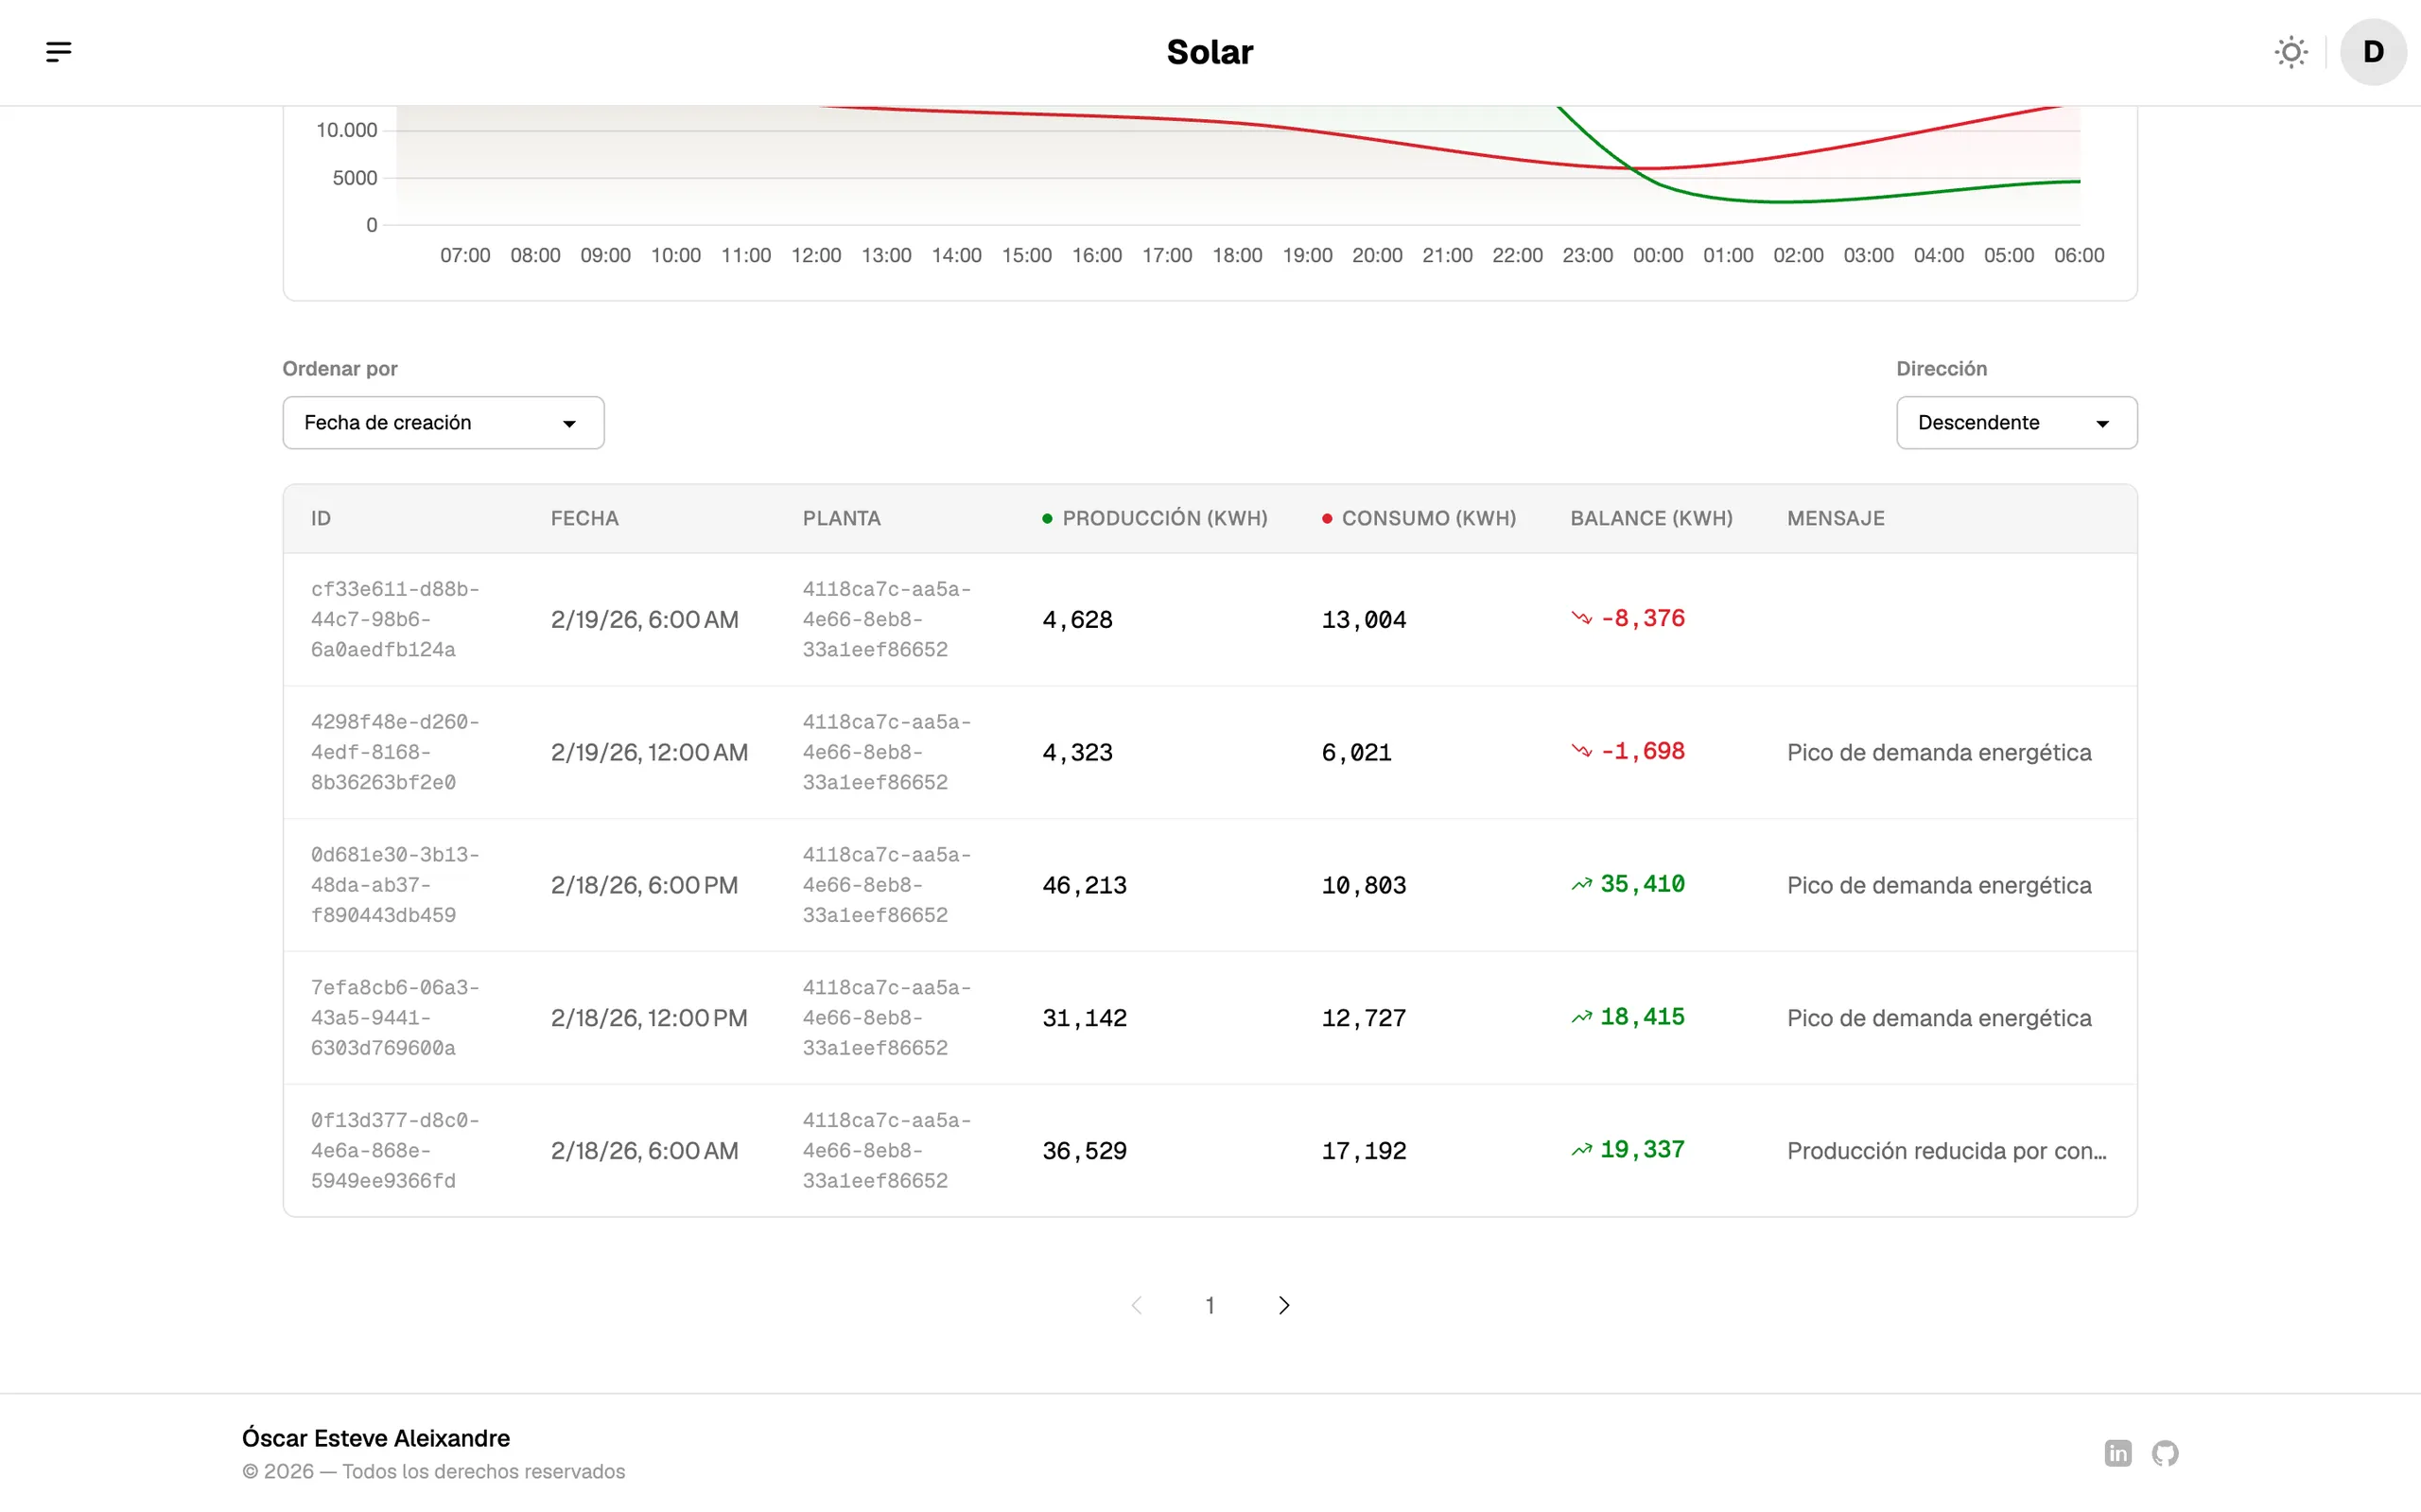
Task: Click date 2/18/26, 12:00 PM
Action: coord(649,1018)
